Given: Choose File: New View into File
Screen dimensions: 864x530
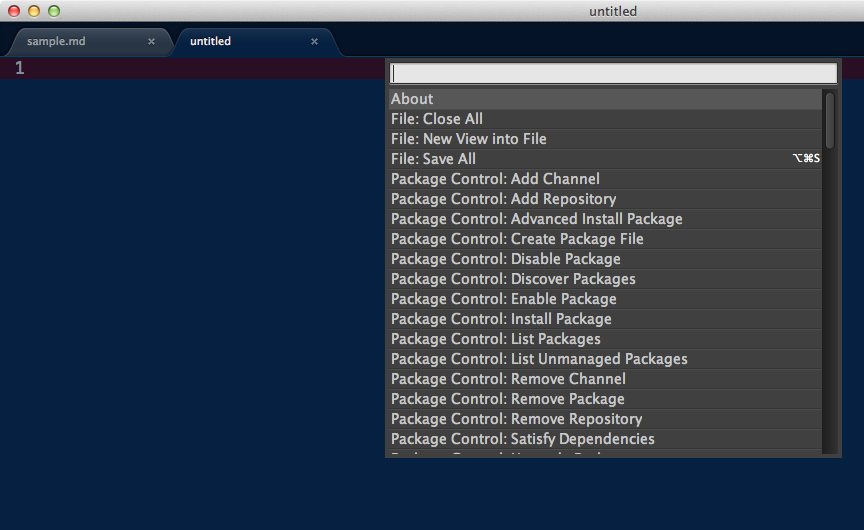Looking at the screenshot, I should tap(606, 139).
